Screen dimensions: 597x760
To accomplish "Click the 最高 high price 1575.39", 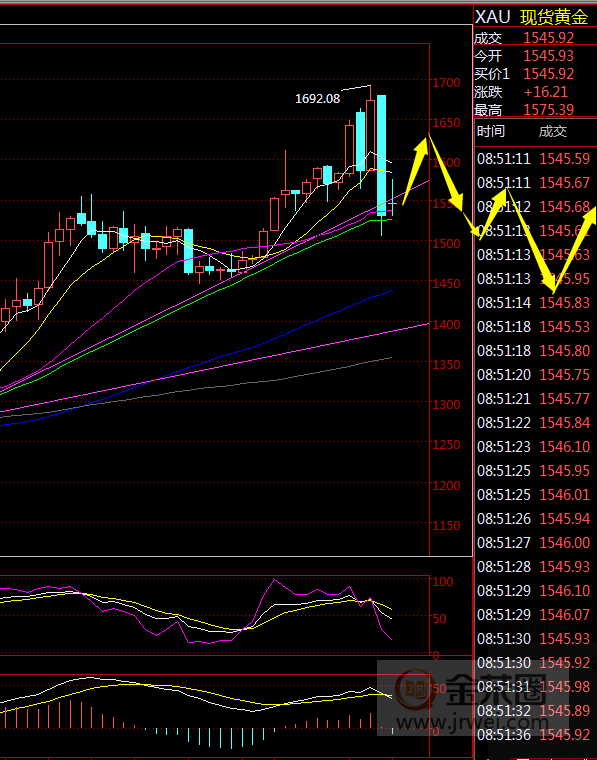I will tap(549, 110).
